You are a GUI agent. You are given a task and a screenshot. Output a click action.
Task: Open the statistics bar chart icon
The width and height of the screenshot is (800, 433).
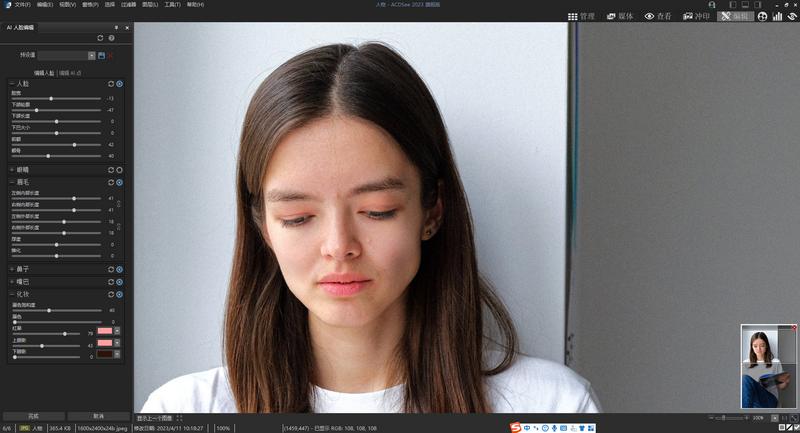(x=777, y=16)
